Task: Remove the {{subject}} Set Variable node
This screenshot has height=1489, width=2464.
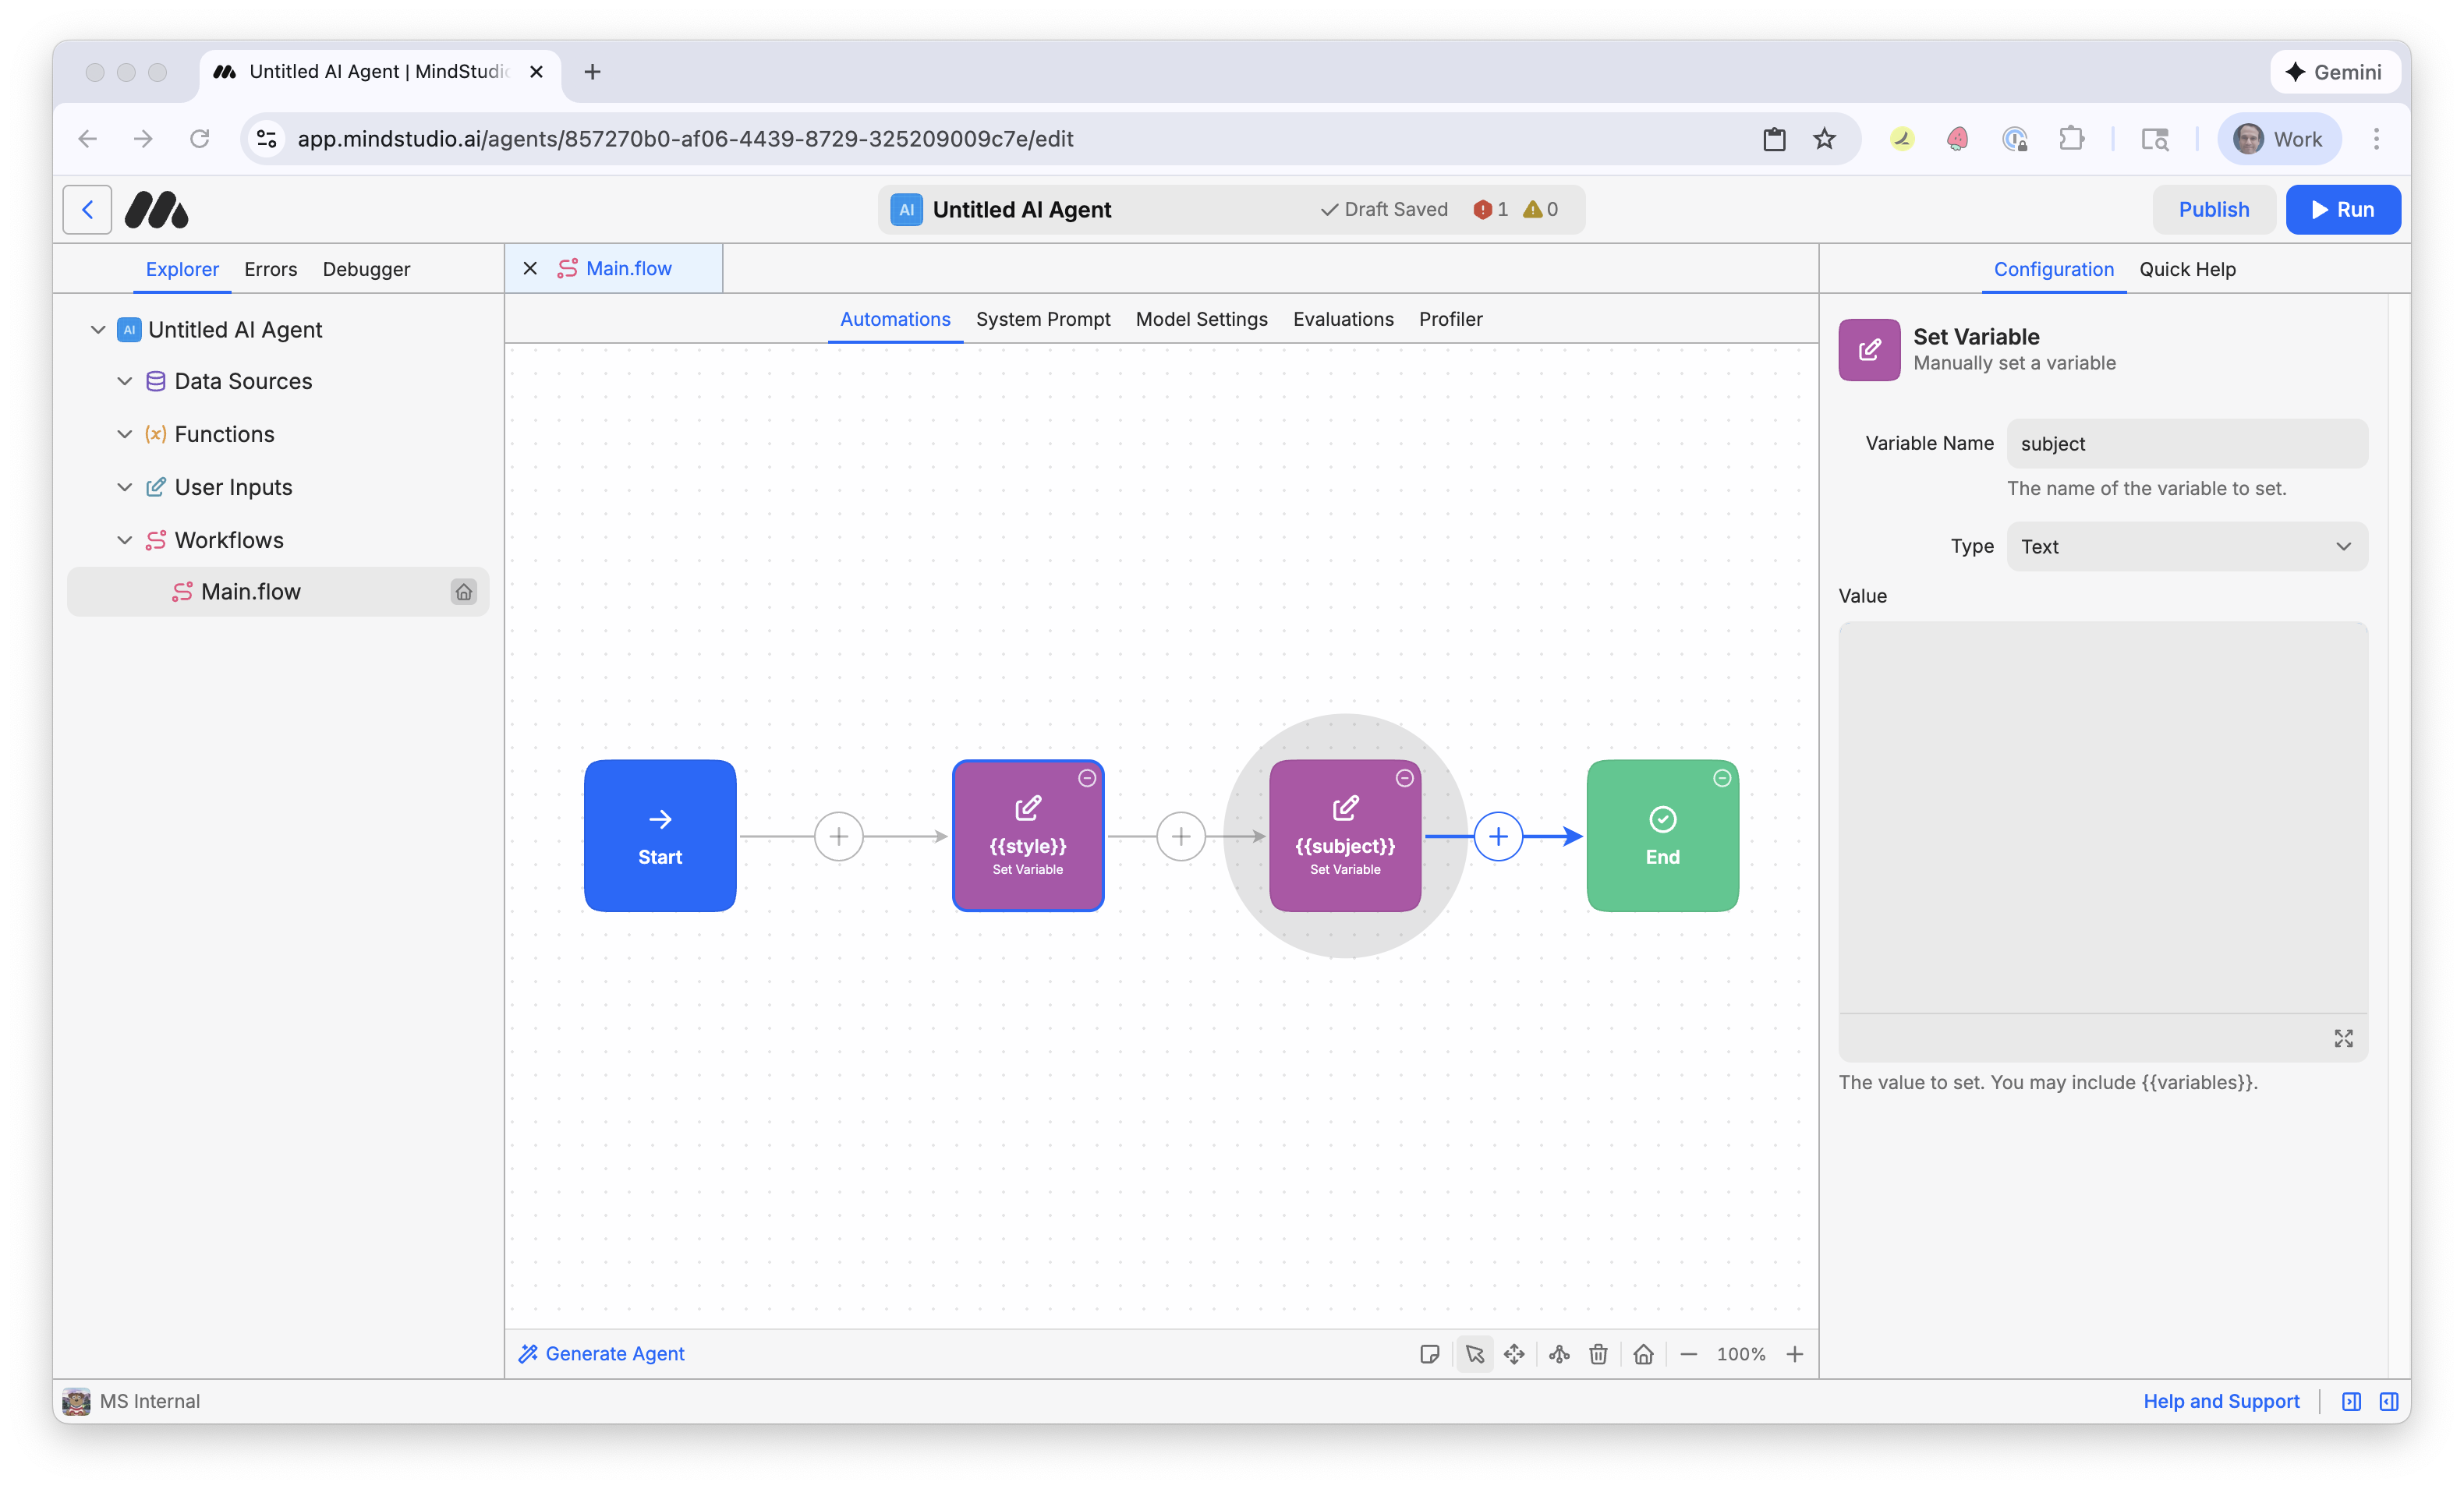Action: coord(1404,777)
